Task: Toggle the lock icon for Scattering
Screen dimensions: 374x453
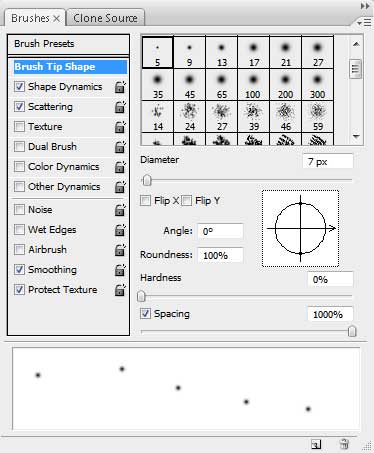Action: click(120, 107)
